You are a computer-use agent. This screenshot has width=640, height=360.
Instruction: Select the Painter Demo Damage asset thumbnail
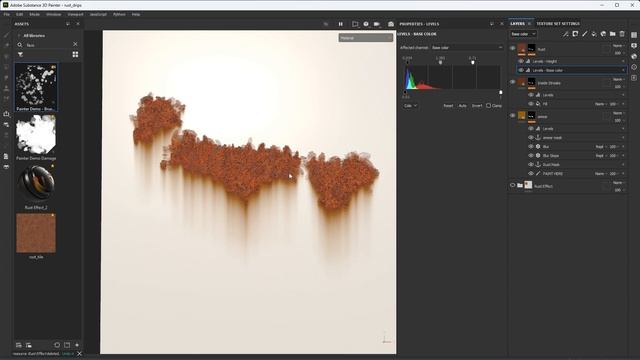point(36,134)
